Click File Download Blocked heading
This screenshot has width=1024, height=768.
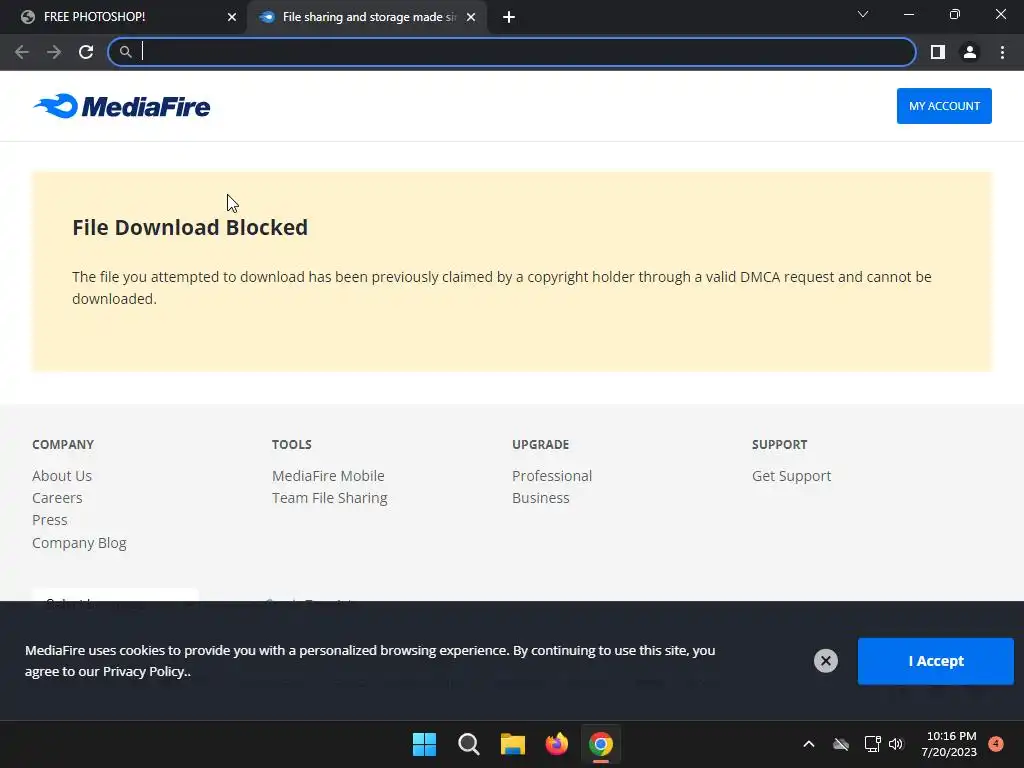tap(190, 227)
